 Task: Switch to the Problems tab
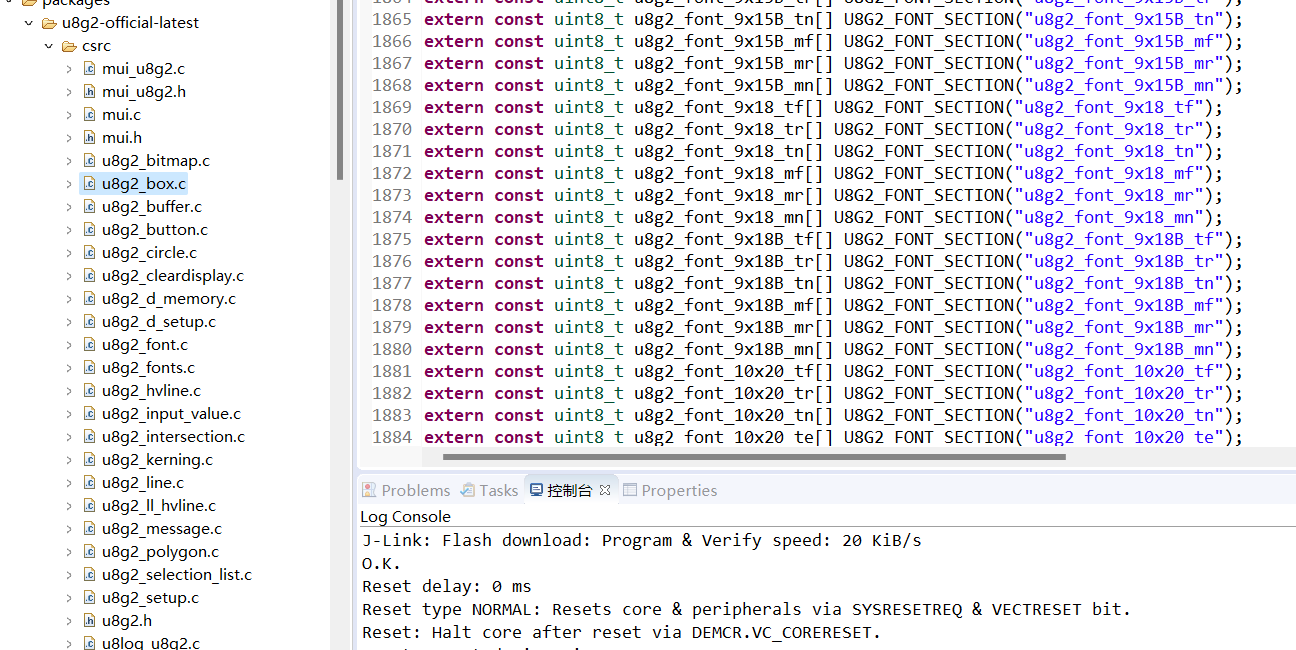[x=406, y=490]
